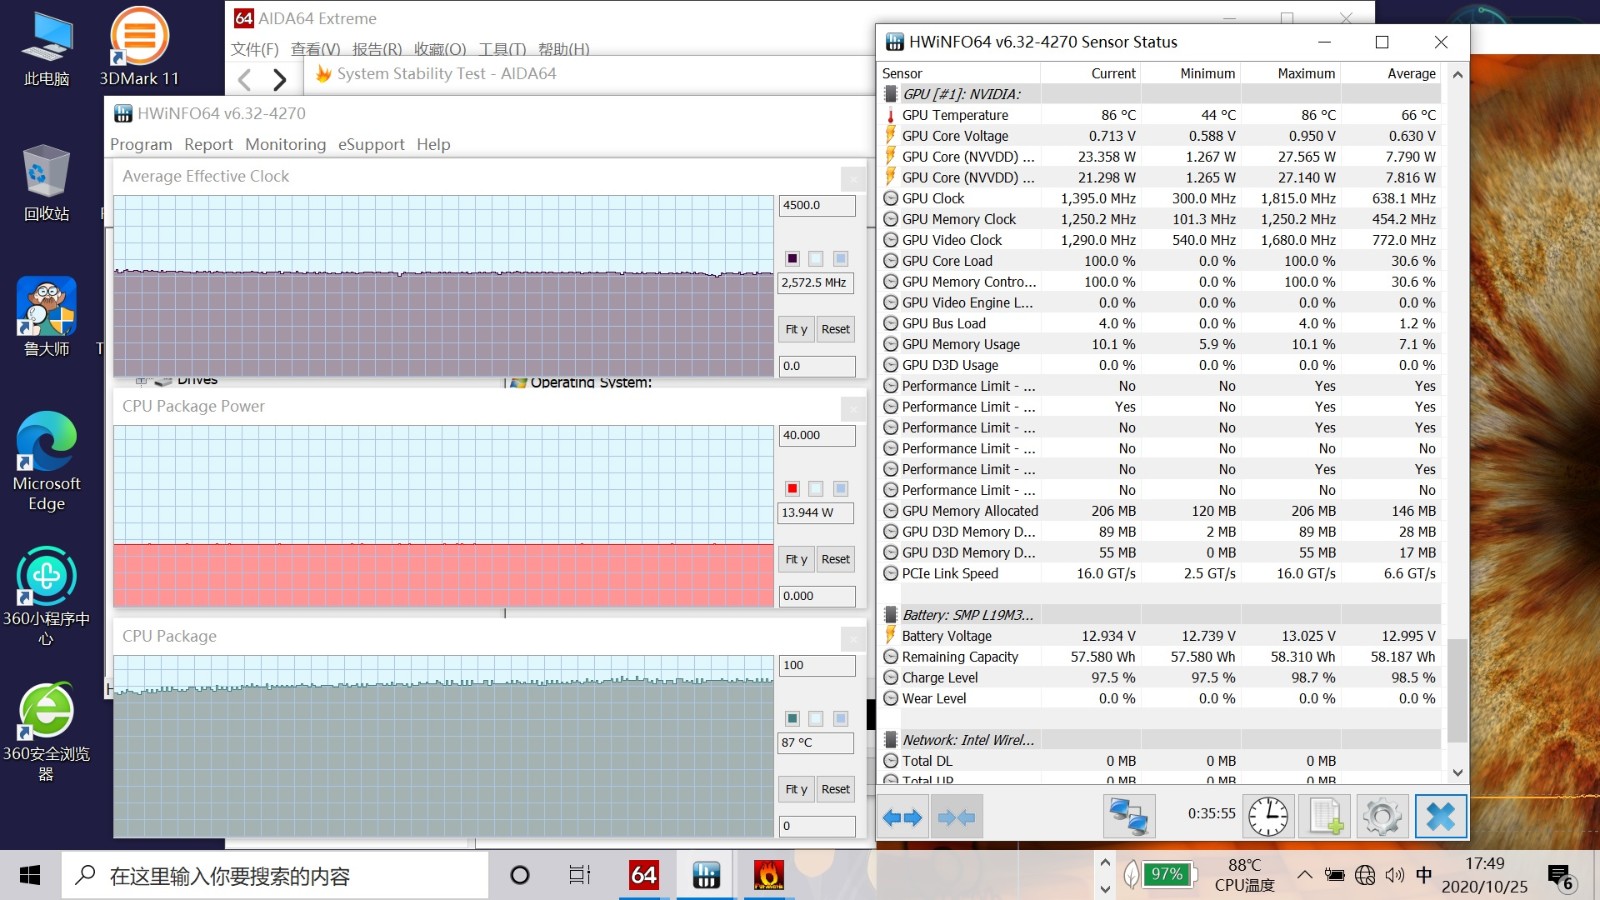Screen dimensions: 1600x900
Task: Open Cortana circle icon on taskbar
Action: pyautogui.click(x=520, y=876)
